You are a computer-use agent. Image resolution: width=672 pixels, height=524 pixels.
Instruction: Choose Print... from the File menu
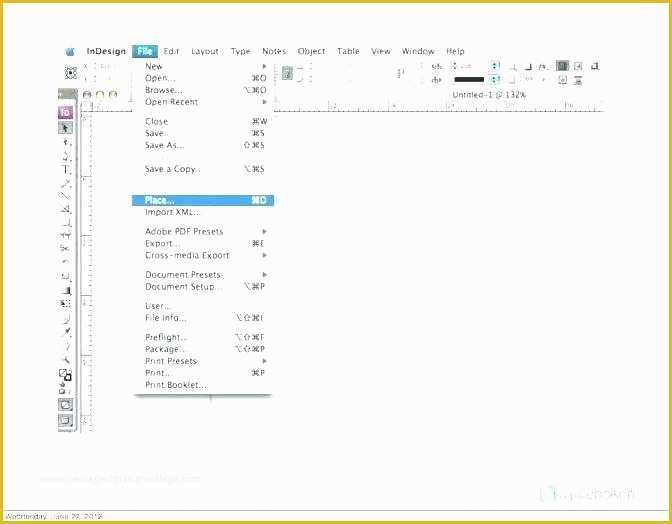pyautogui.click(x=203, y=373)
